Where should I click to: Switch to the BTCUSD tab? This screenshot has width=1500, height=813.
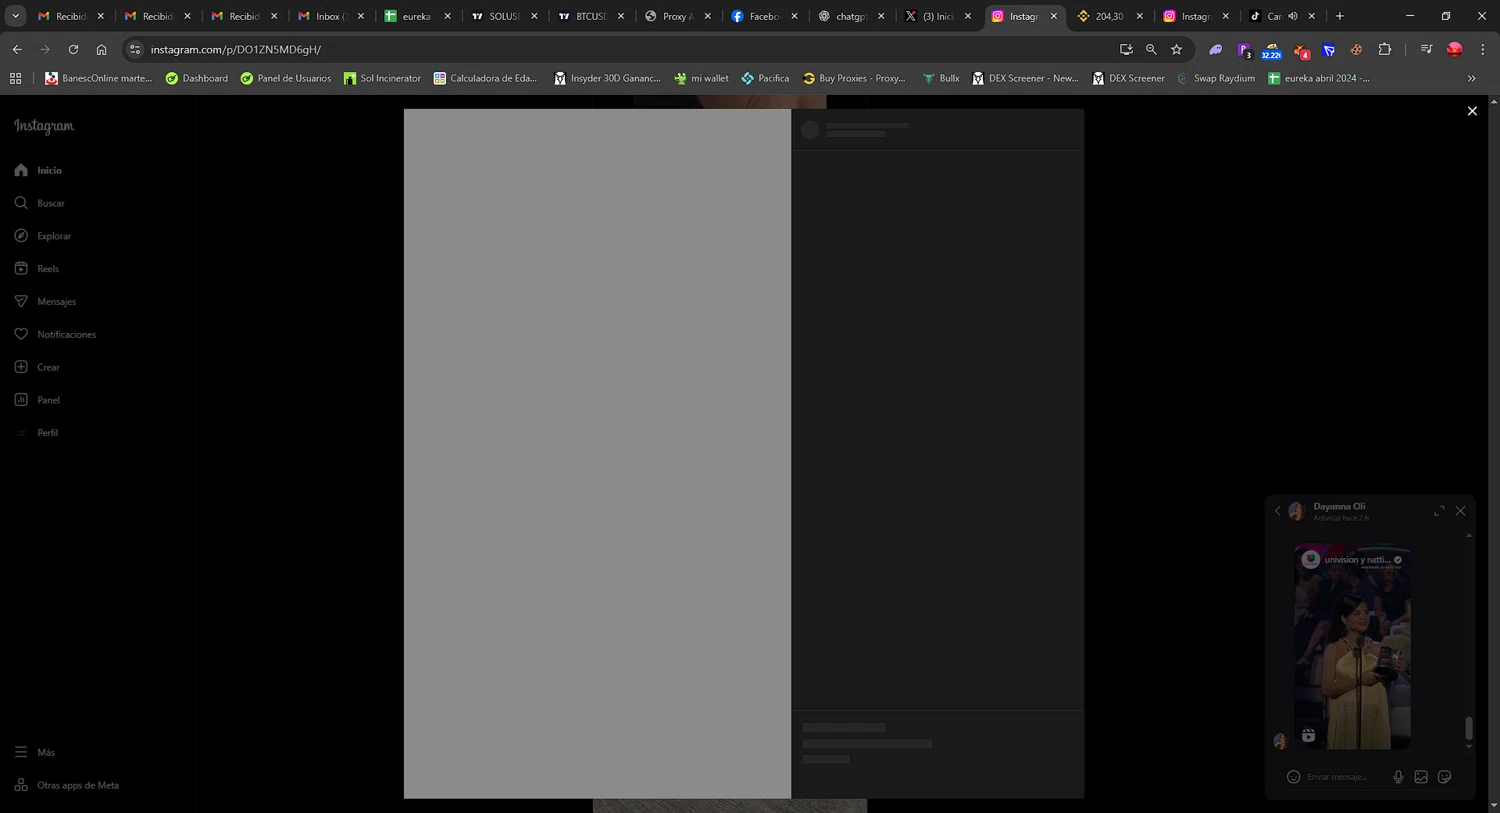592,16
